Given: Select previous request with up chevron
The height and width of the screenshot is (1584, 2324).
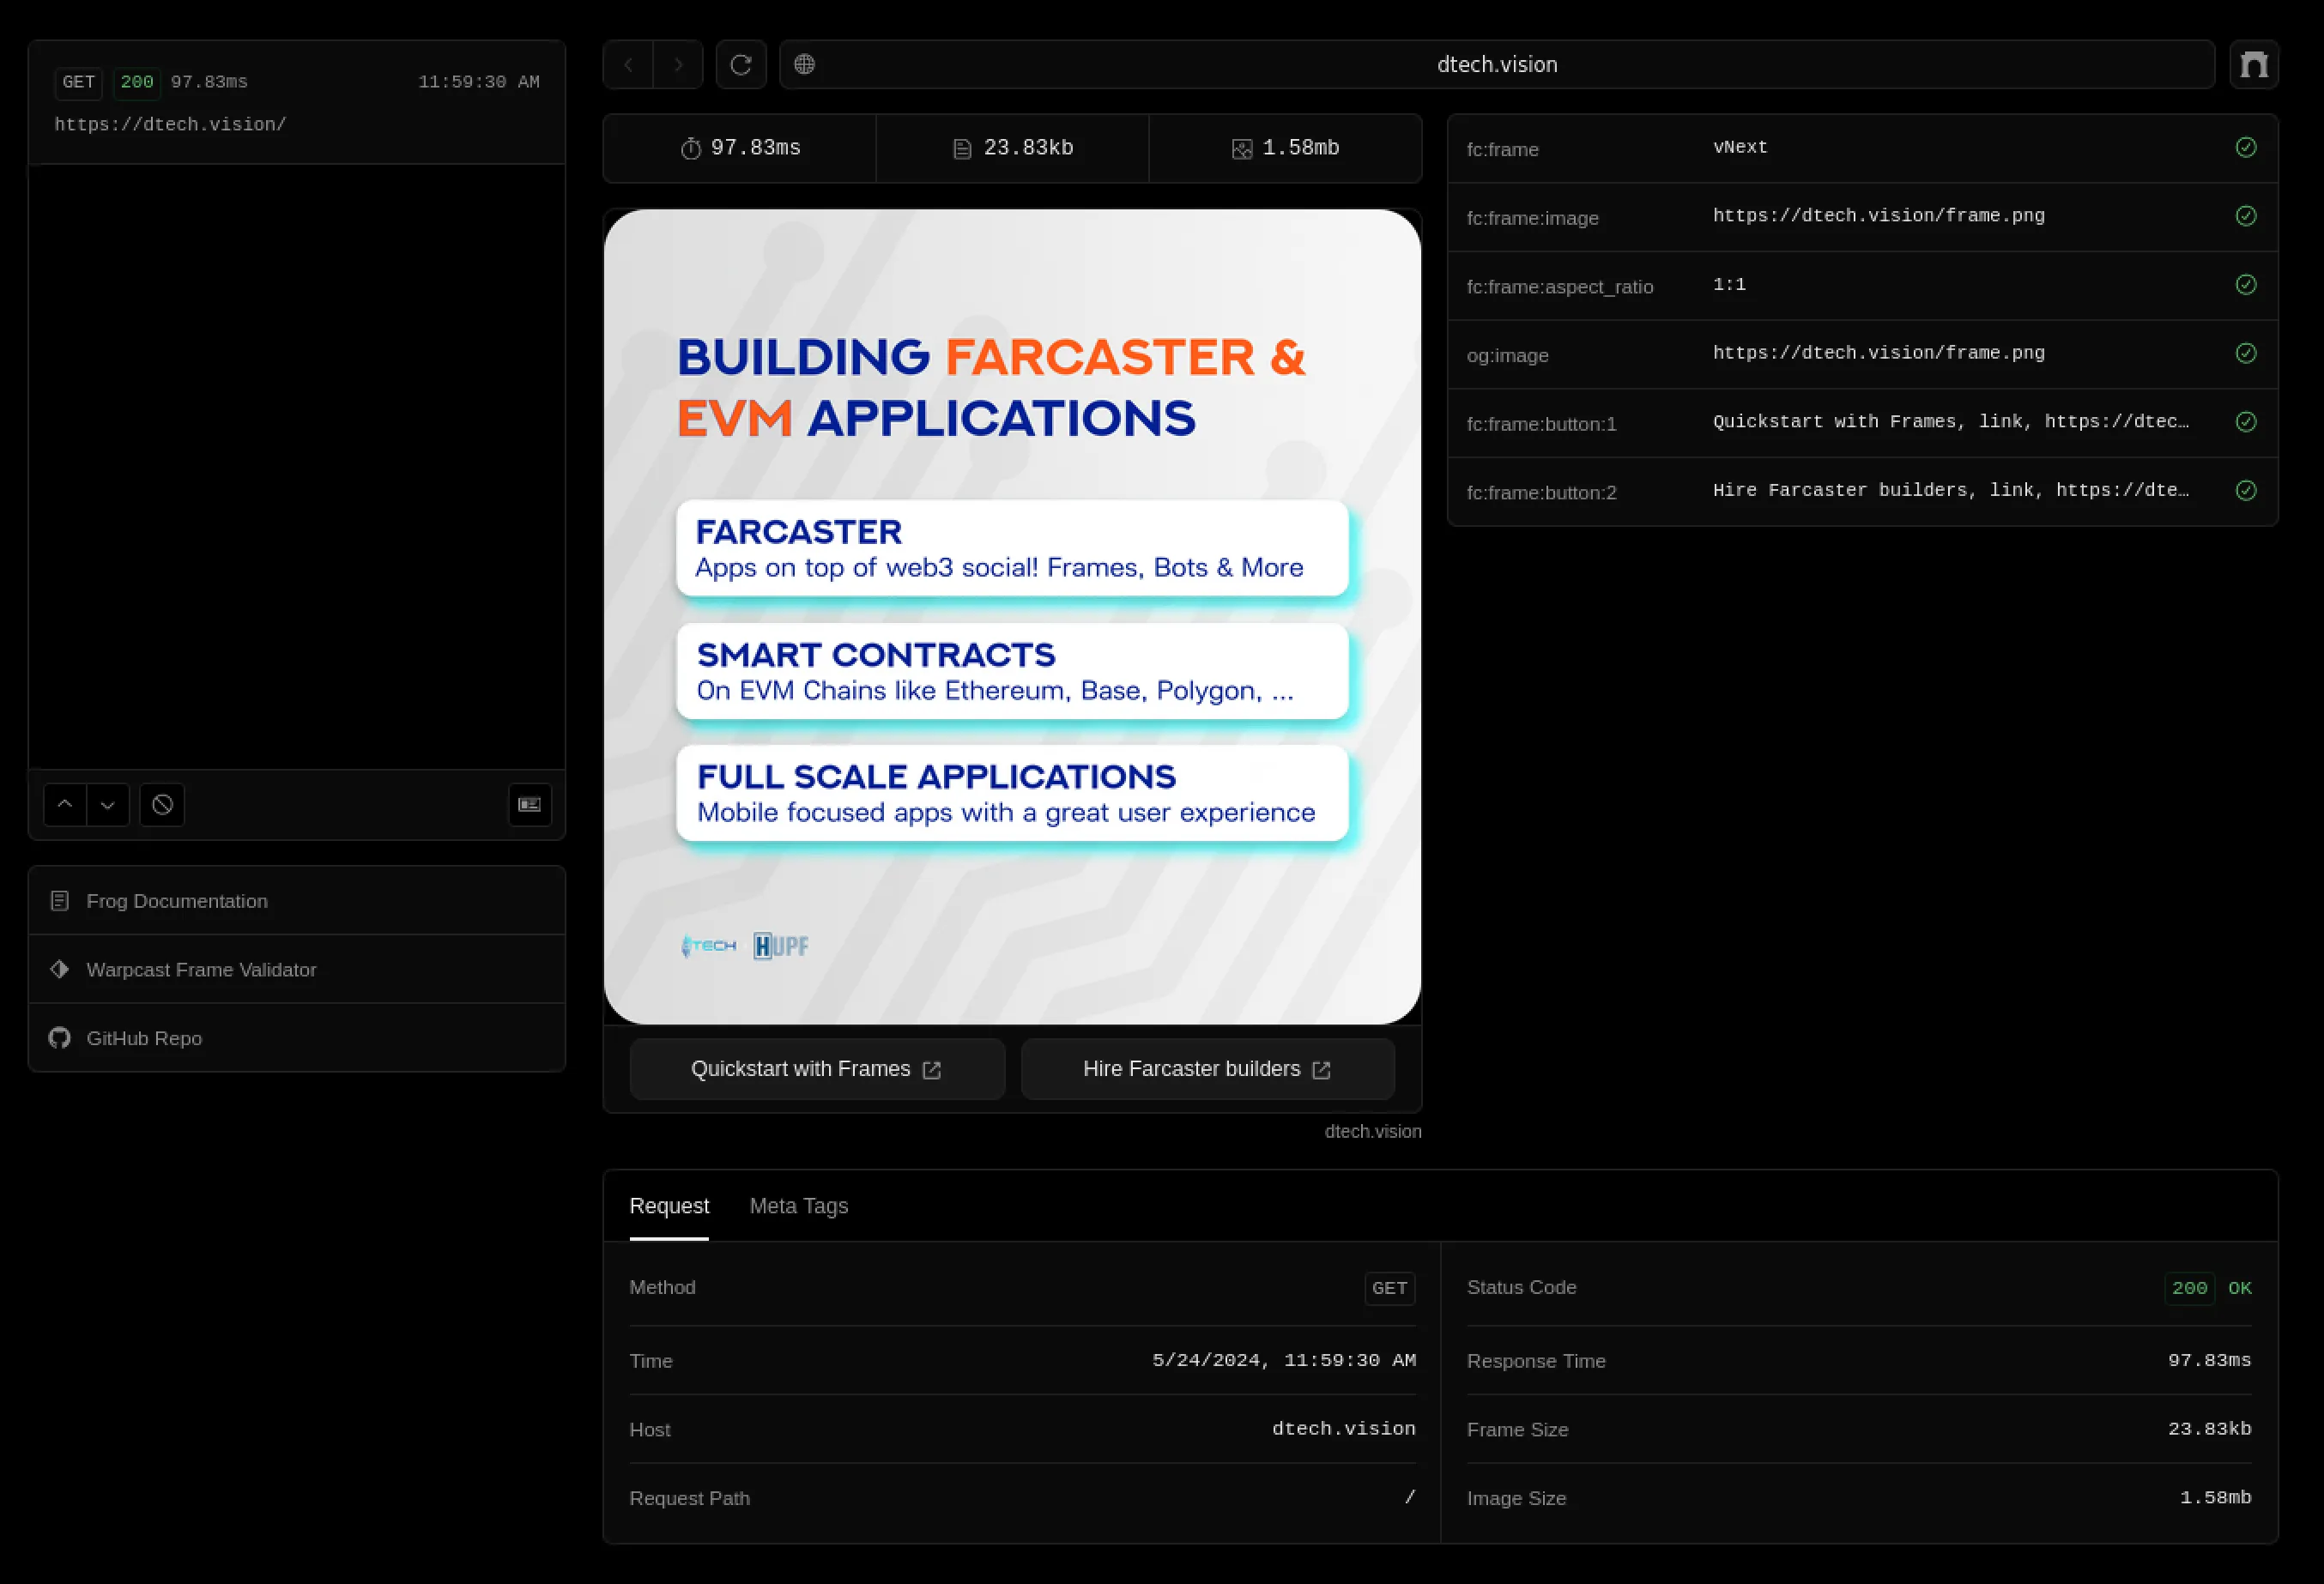Looking at the screenshot, I should tap(65, 804).
